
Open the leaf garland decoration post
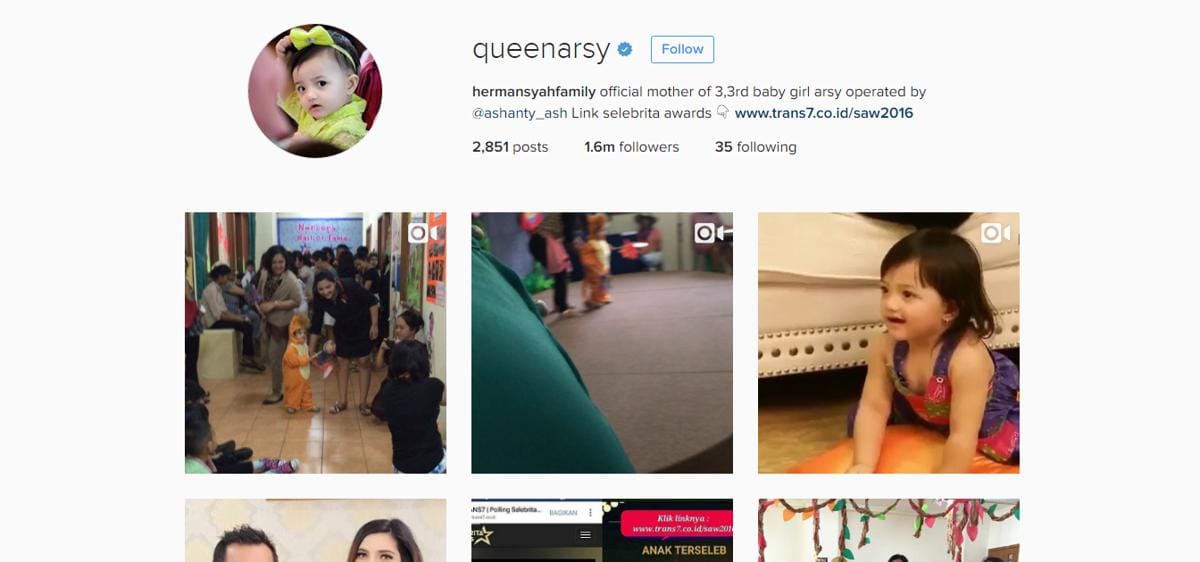(889, 530)
